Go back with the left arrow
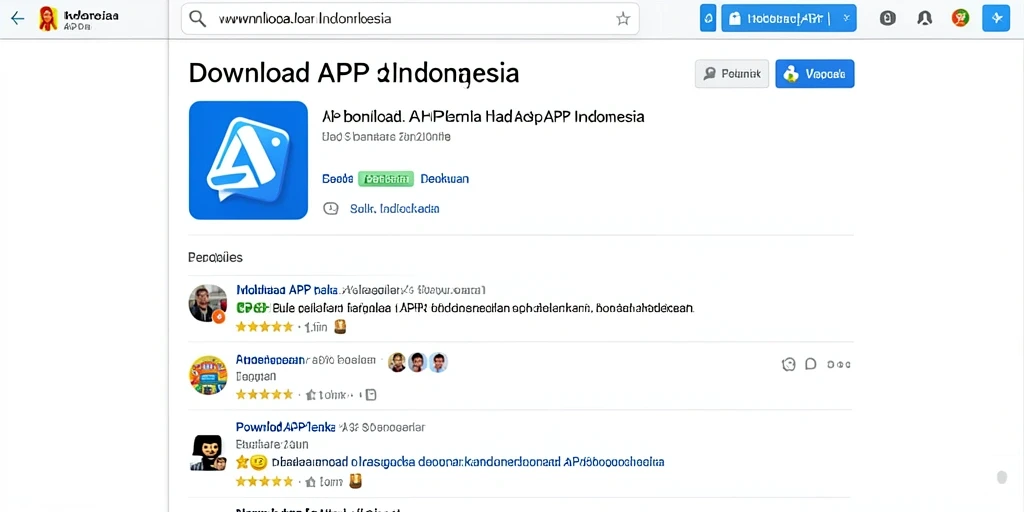Viewport: 1024px width, 512px height. 18,18
